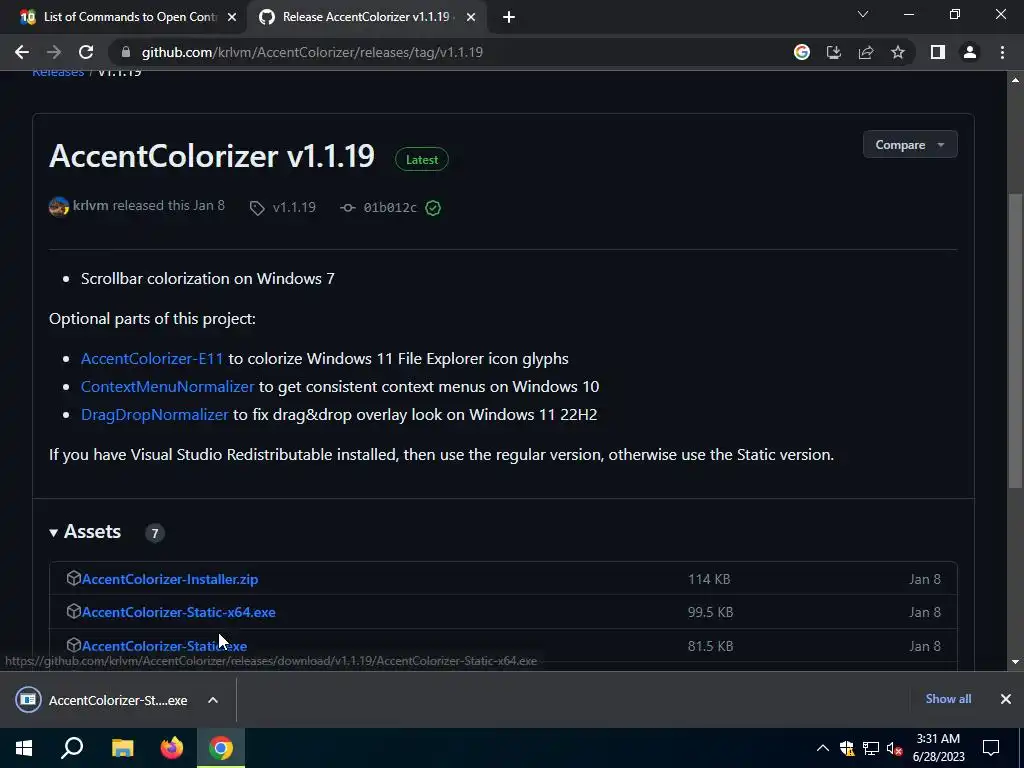
Task: Close the Release AccentColorizer tab
Action: [471, 18]
